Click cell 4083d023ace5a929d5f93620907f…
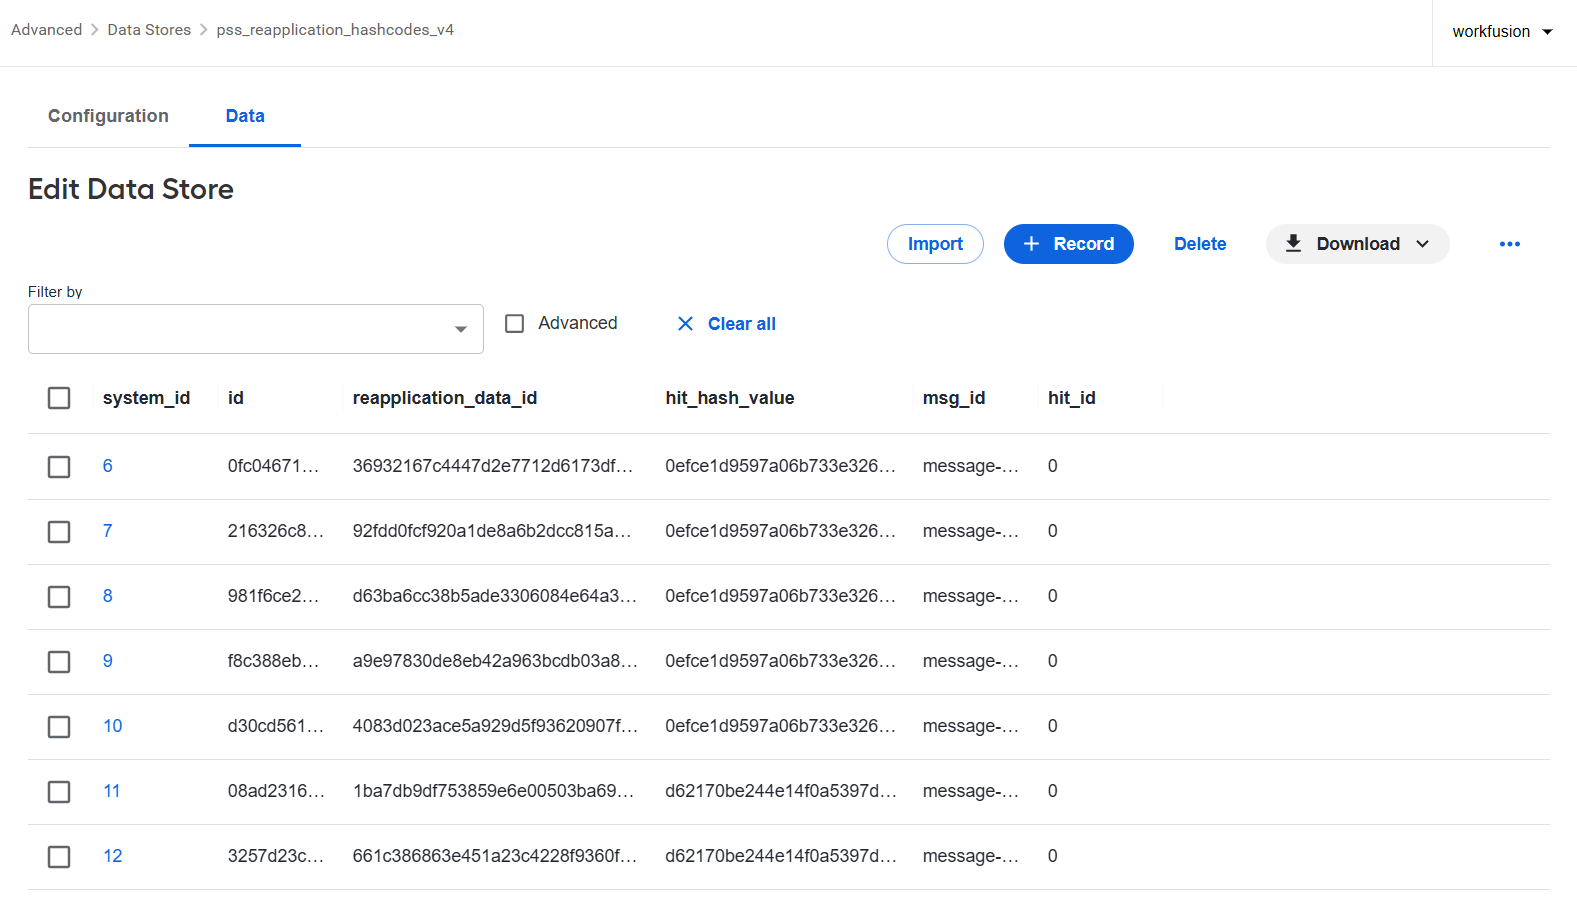Image resolution: width=1577 pixels, height=909 pixels. [495, 726]
